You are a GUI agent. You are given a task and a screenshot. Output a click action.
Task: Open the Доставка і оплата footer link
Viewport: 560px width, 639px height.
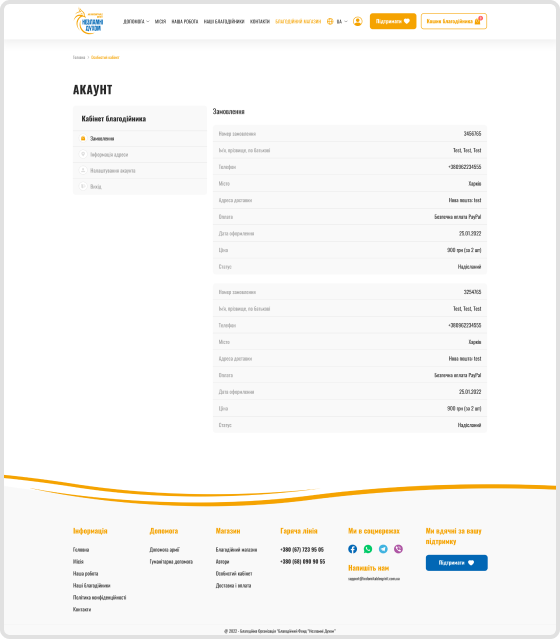[233, 586]
